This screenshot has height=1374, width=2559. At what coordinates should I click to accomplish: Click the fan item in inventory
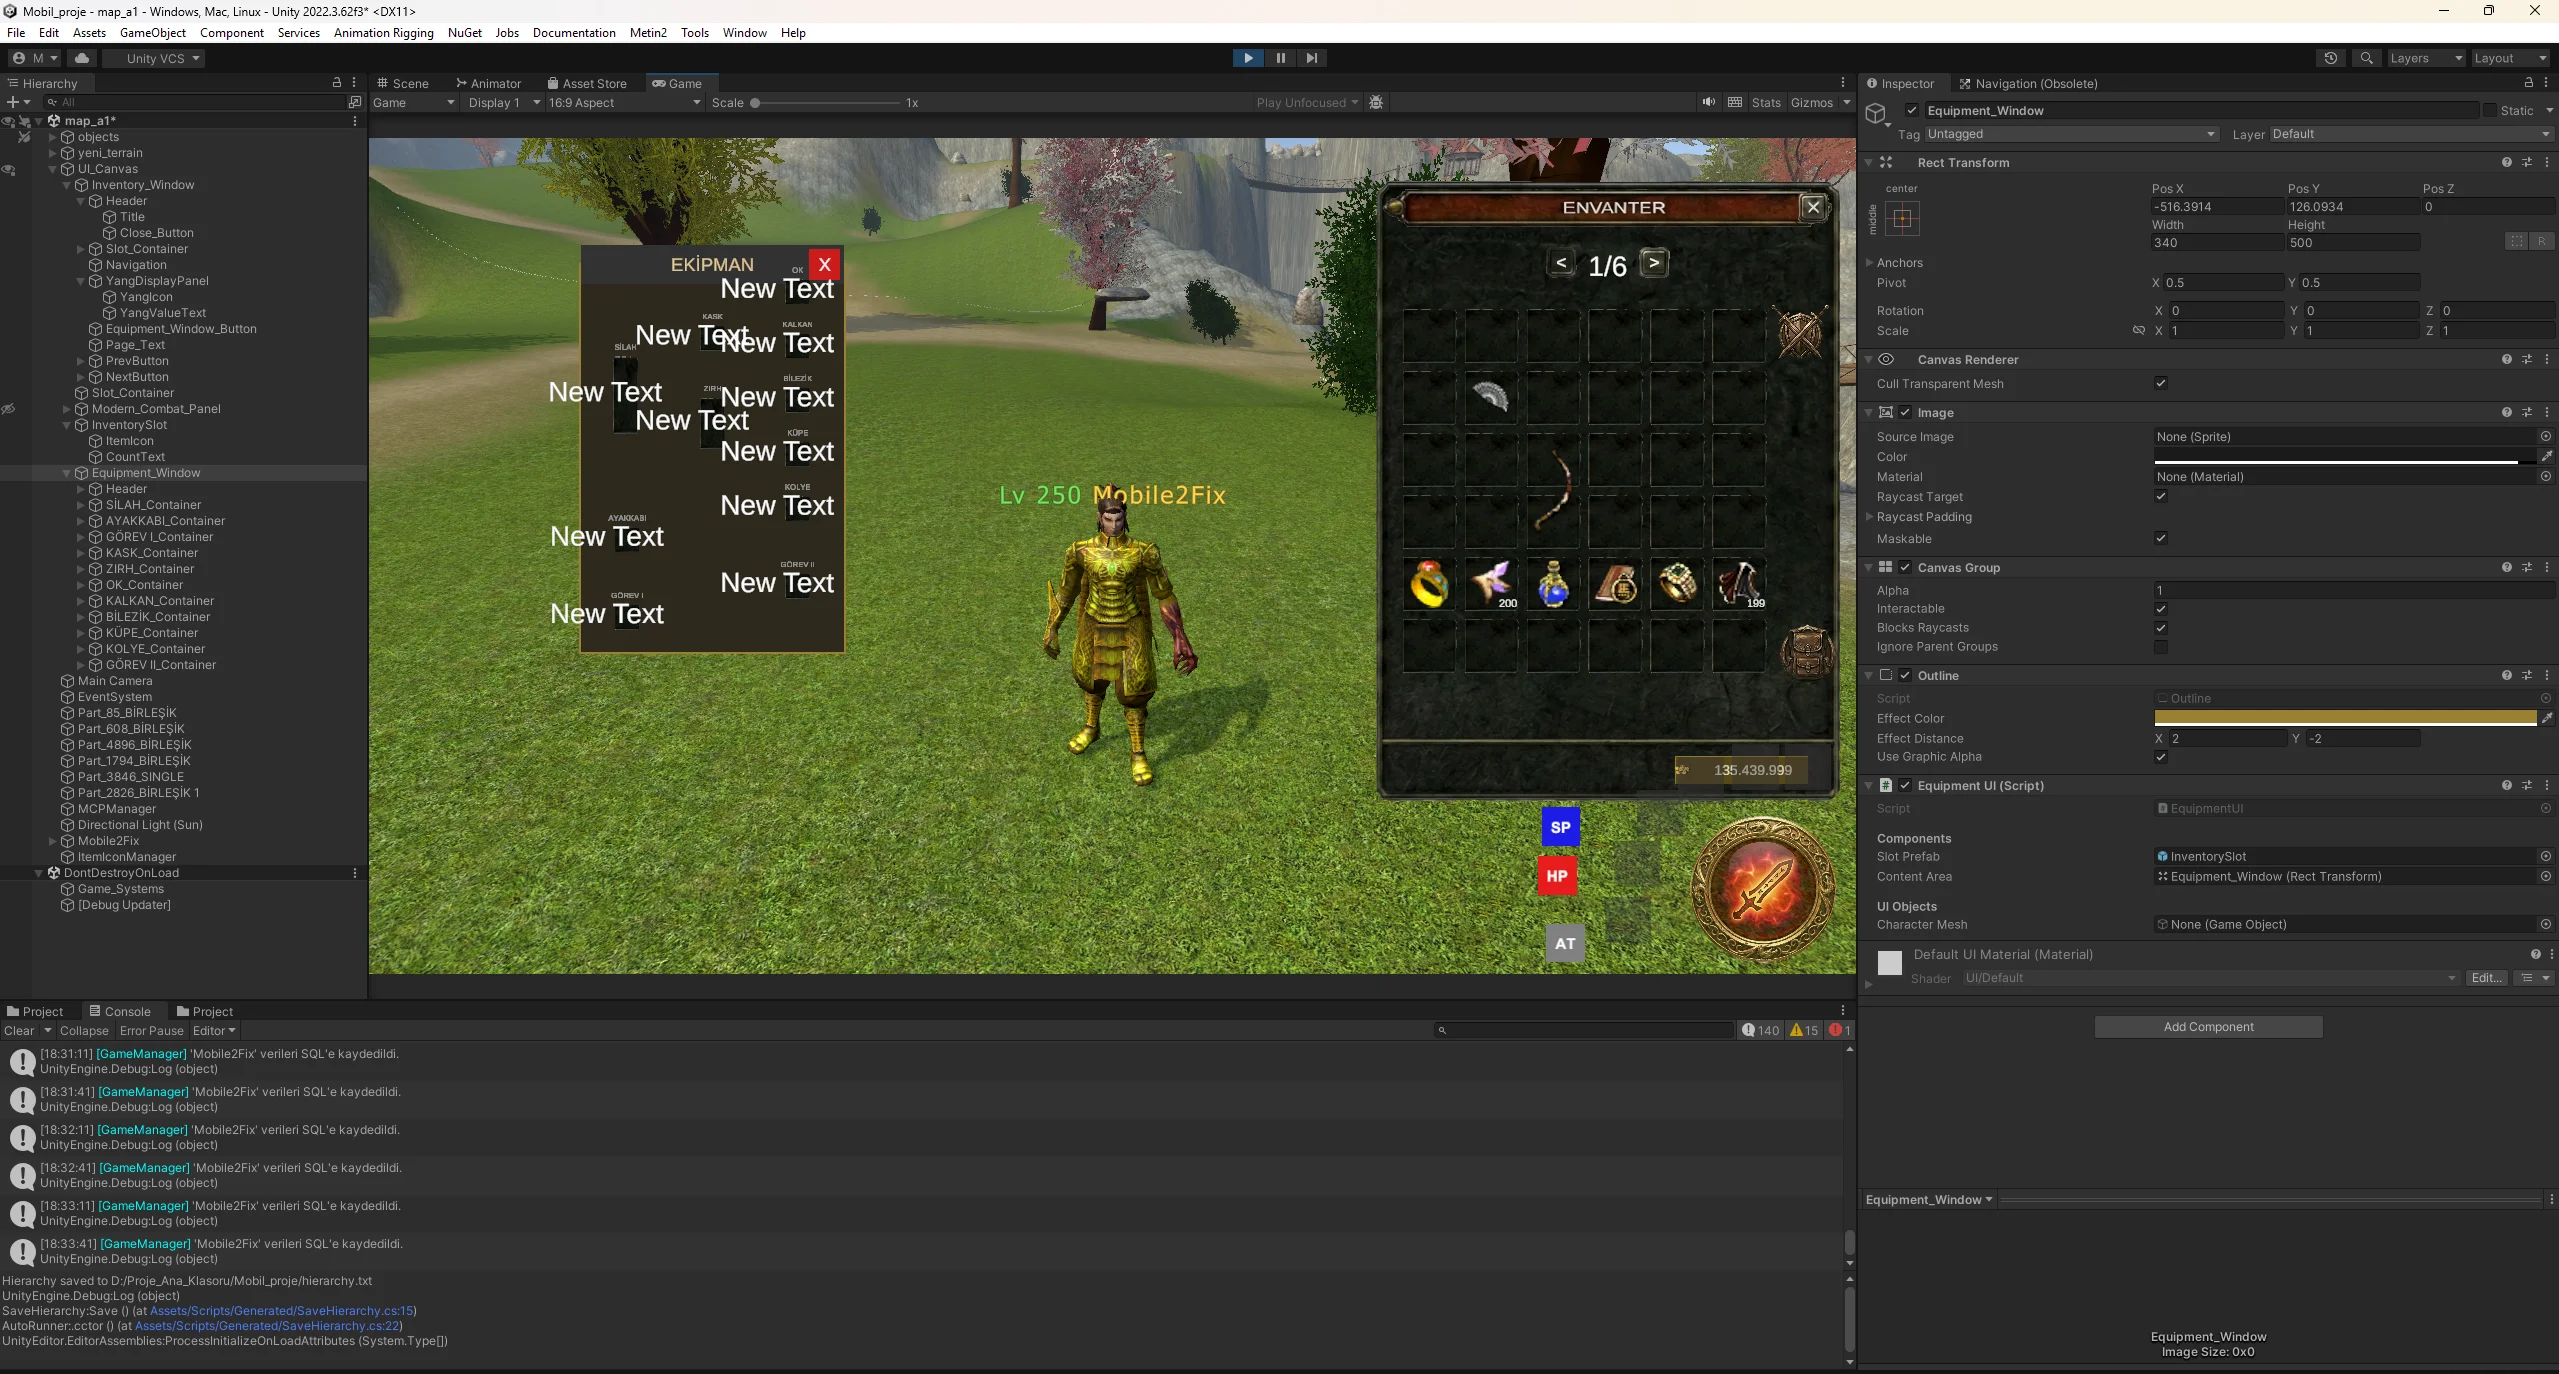point(1491,397)
